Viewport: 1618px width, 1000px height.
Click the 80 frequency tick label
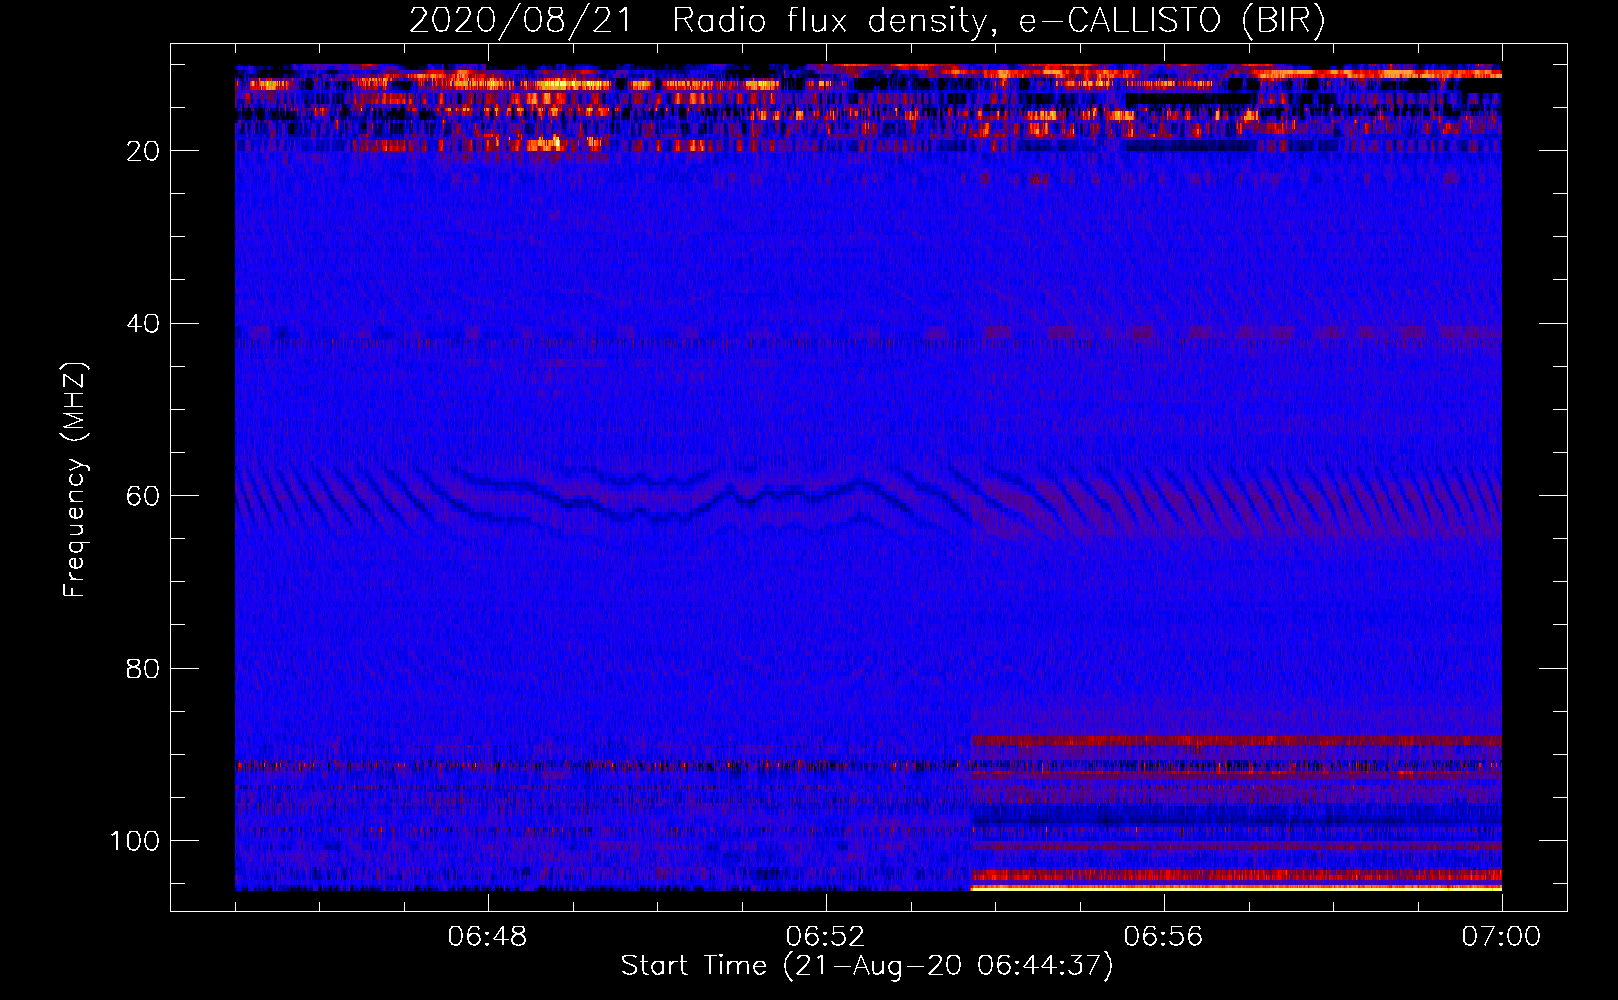point(144,669)
